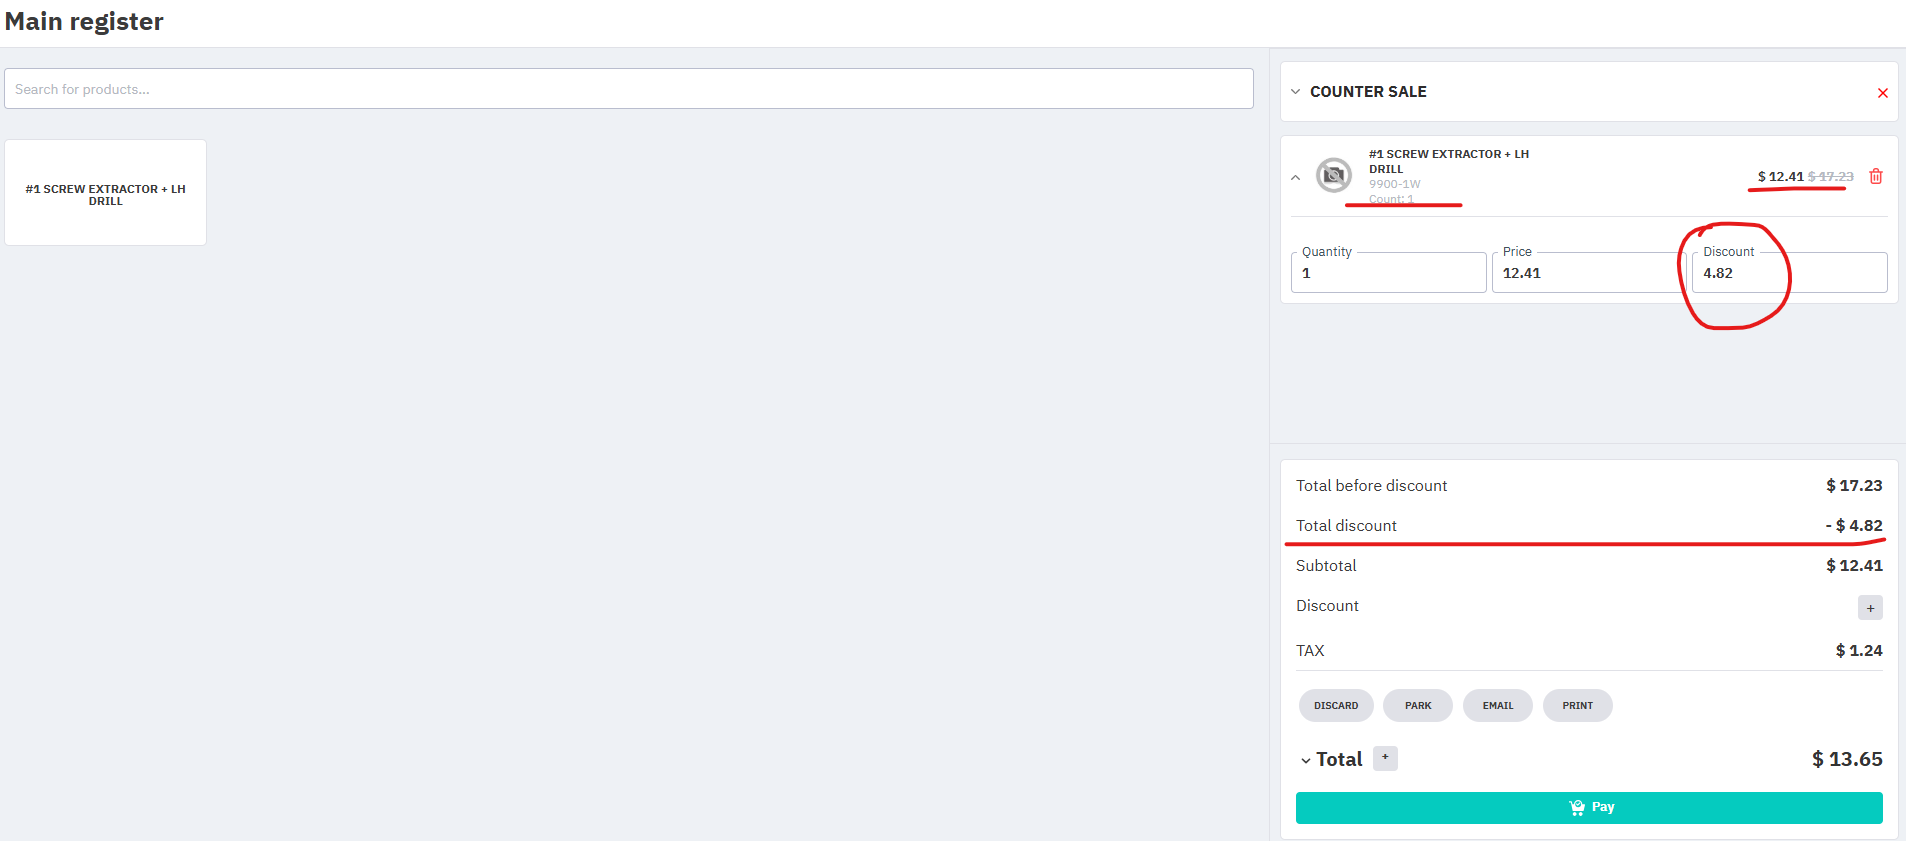1906x841 pixels.
Task: Click the Quantity input field
Action: tap(1388, 273)
